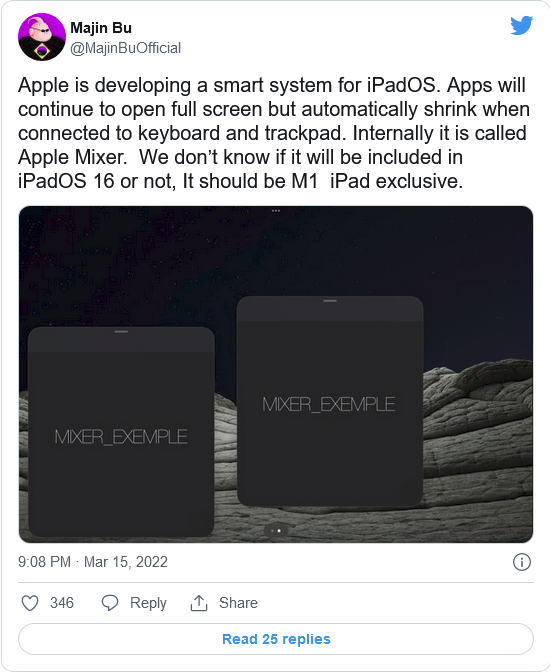550x672 pixels.
Task: Click the Reply text label
Action: (x=148, y=603)
